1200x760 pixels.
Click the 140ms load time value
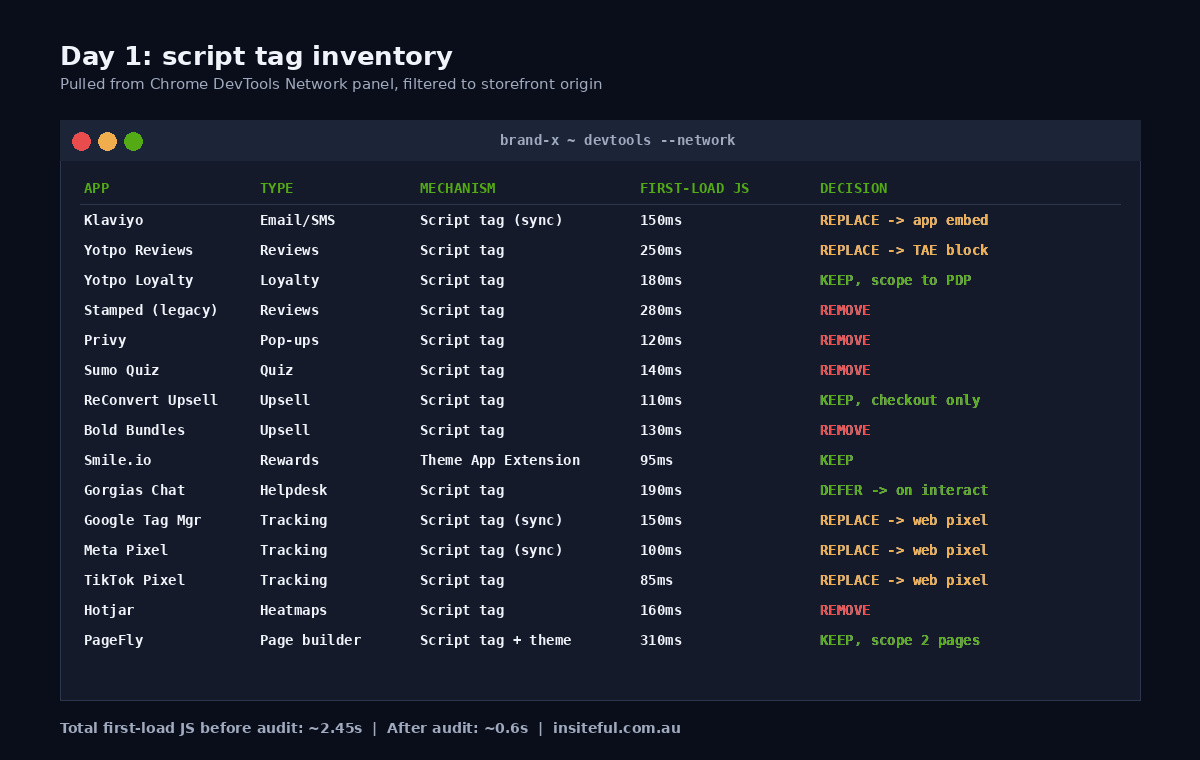(x=661, y=370)
